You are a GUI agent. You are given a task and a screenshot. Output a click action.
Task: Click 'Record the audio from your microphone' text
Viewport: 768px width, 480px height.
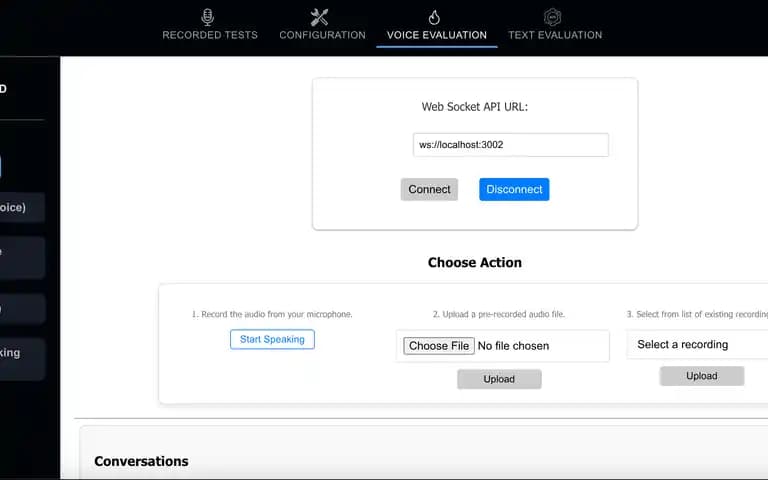click(272, 314)
